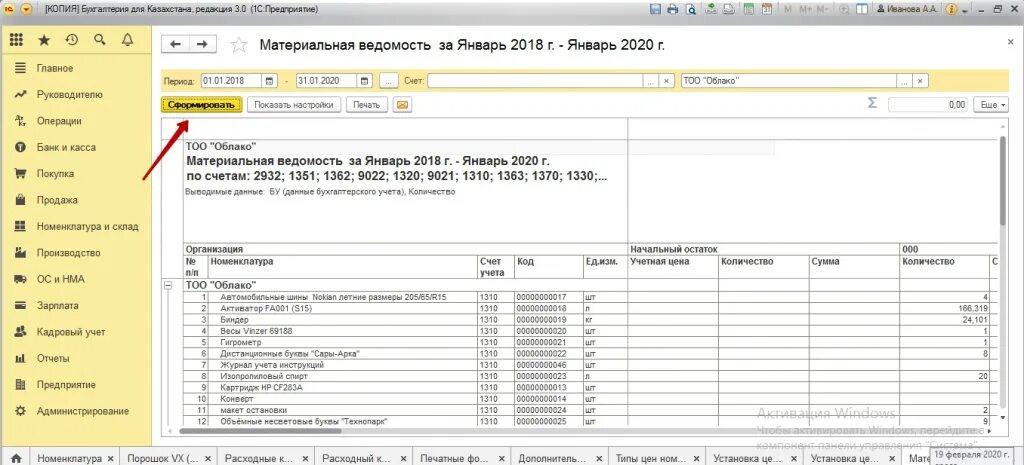This screenshot has width=1024, height=465.
Task: Go back with the left arrow button
Action: pos(175,44)
